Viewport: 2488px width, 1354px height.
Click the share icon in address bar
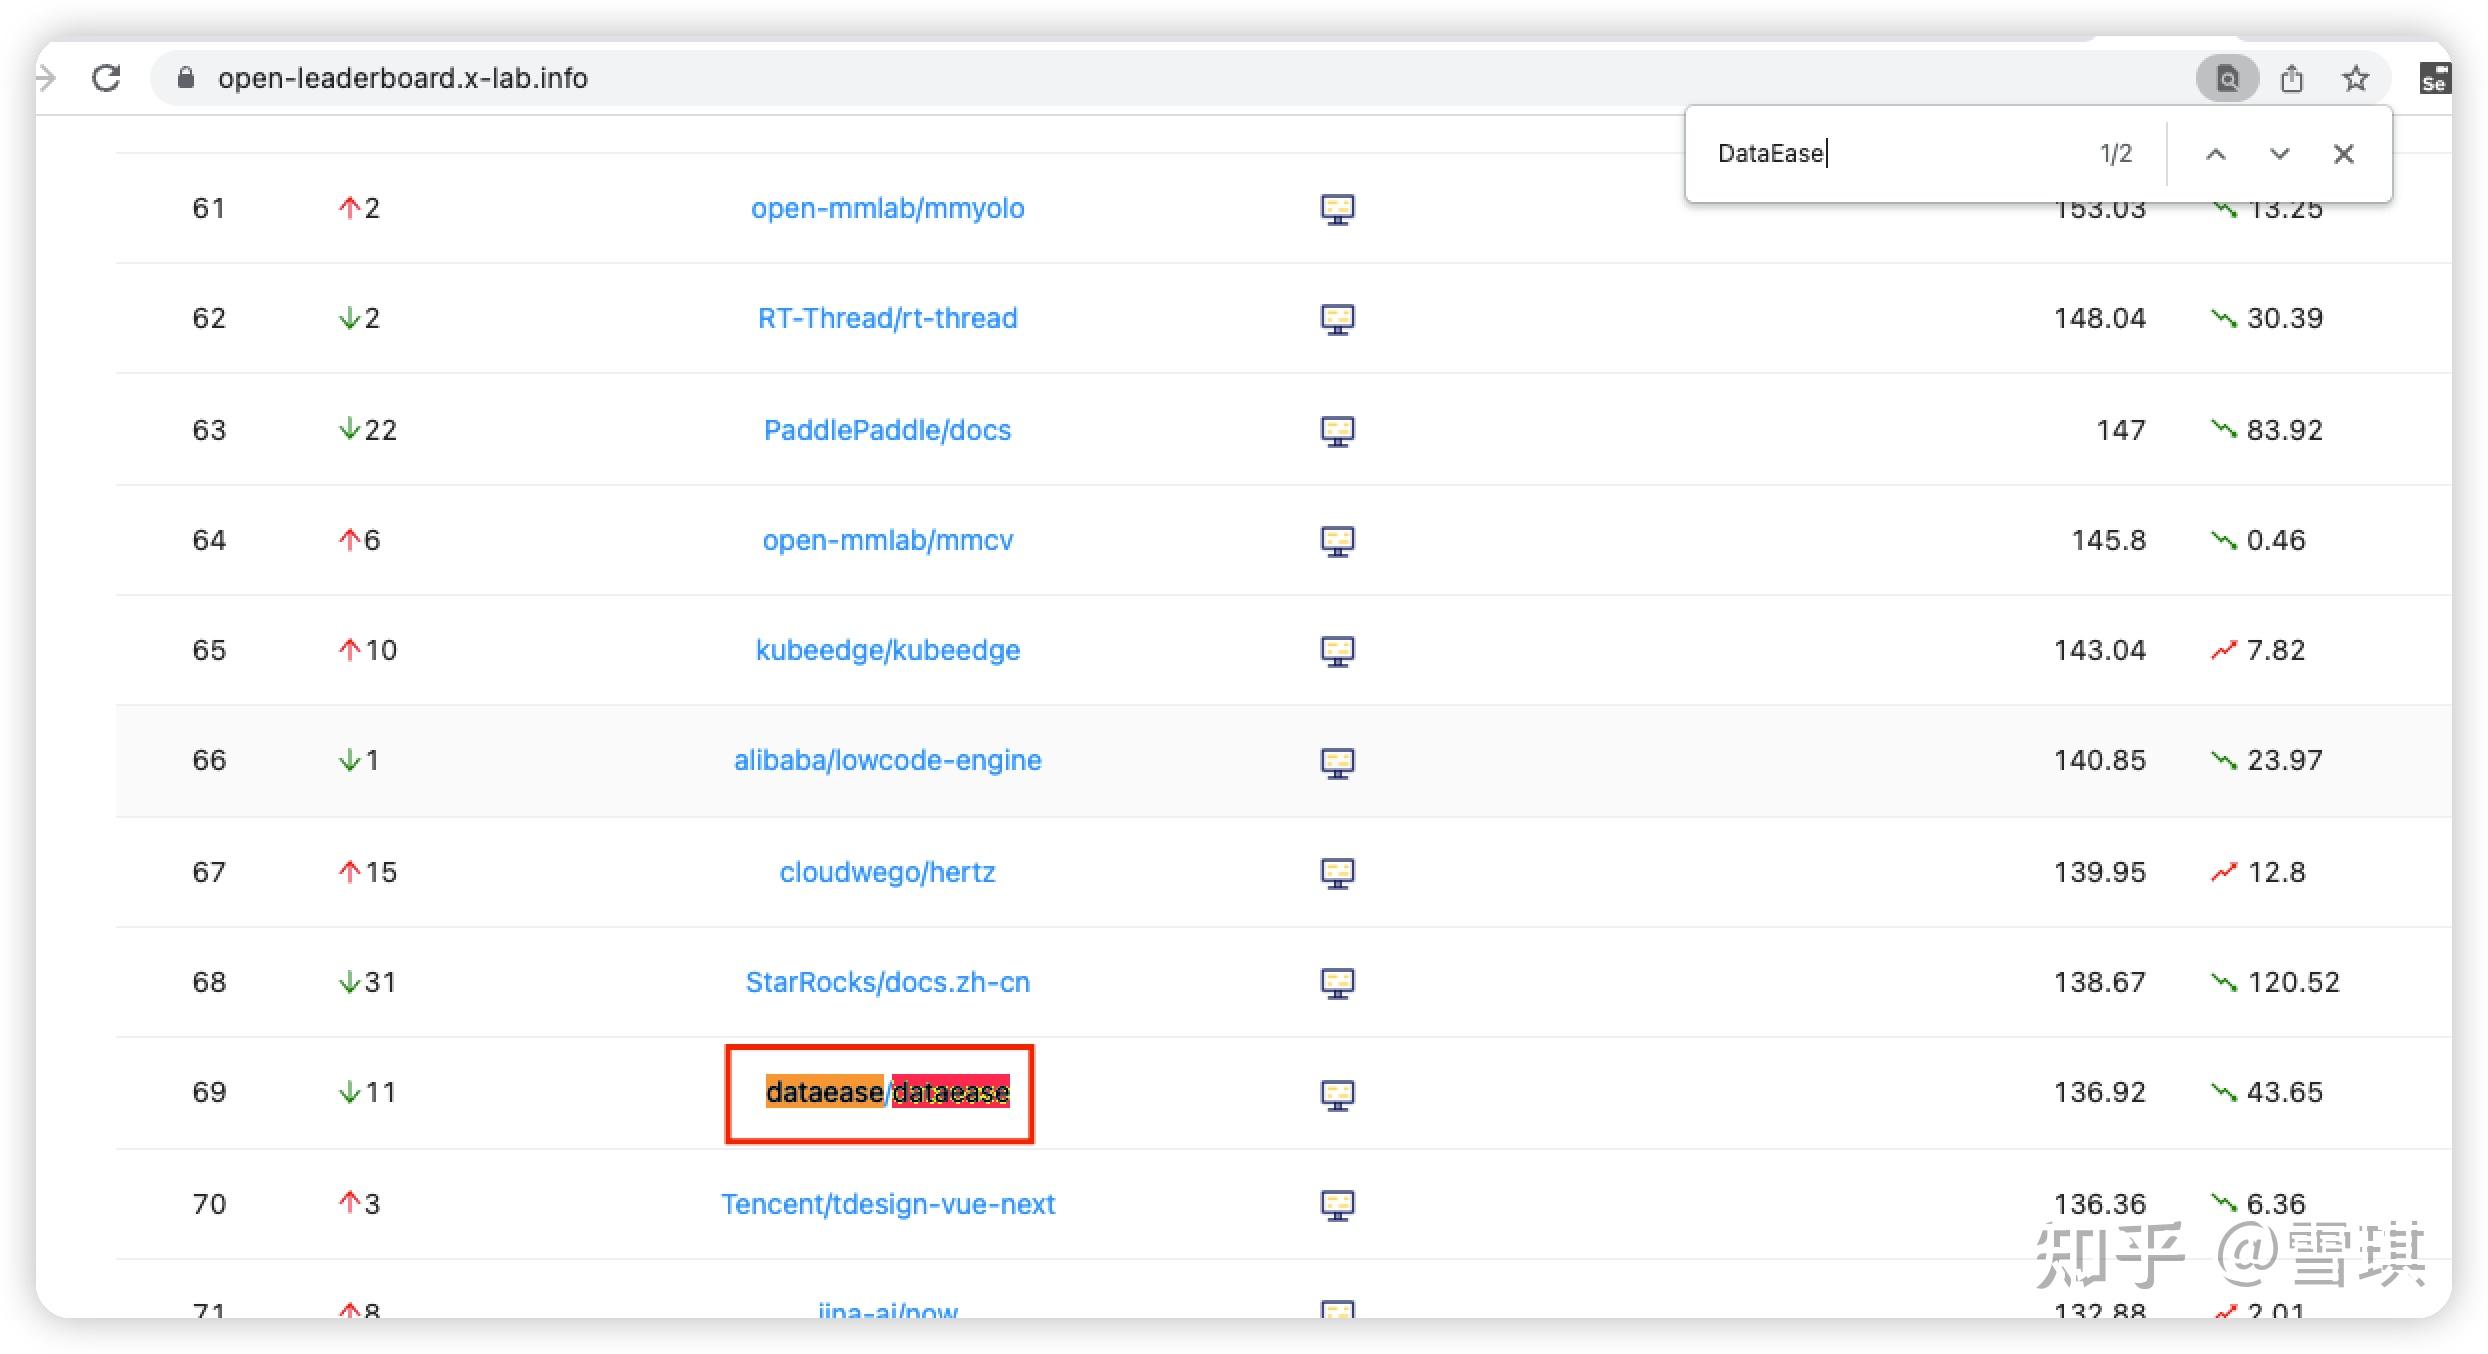point(2292,78)
